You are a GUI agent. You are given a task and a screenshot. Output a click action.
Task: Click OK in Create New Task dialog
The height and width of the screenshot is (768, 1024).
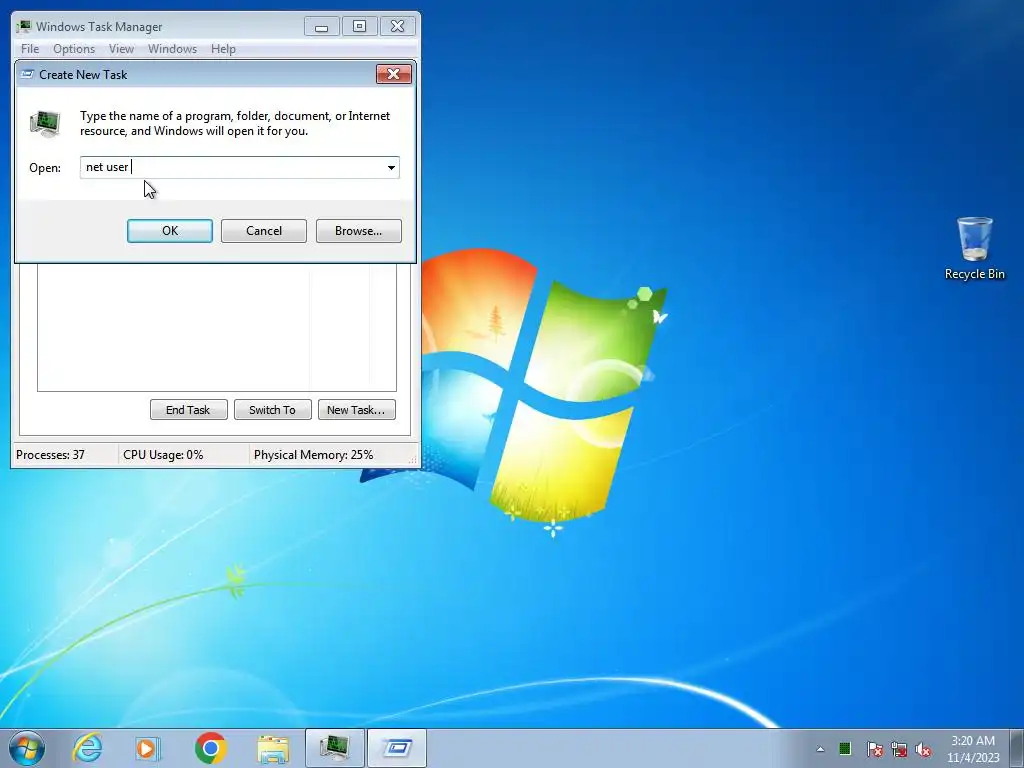point(170,231)
